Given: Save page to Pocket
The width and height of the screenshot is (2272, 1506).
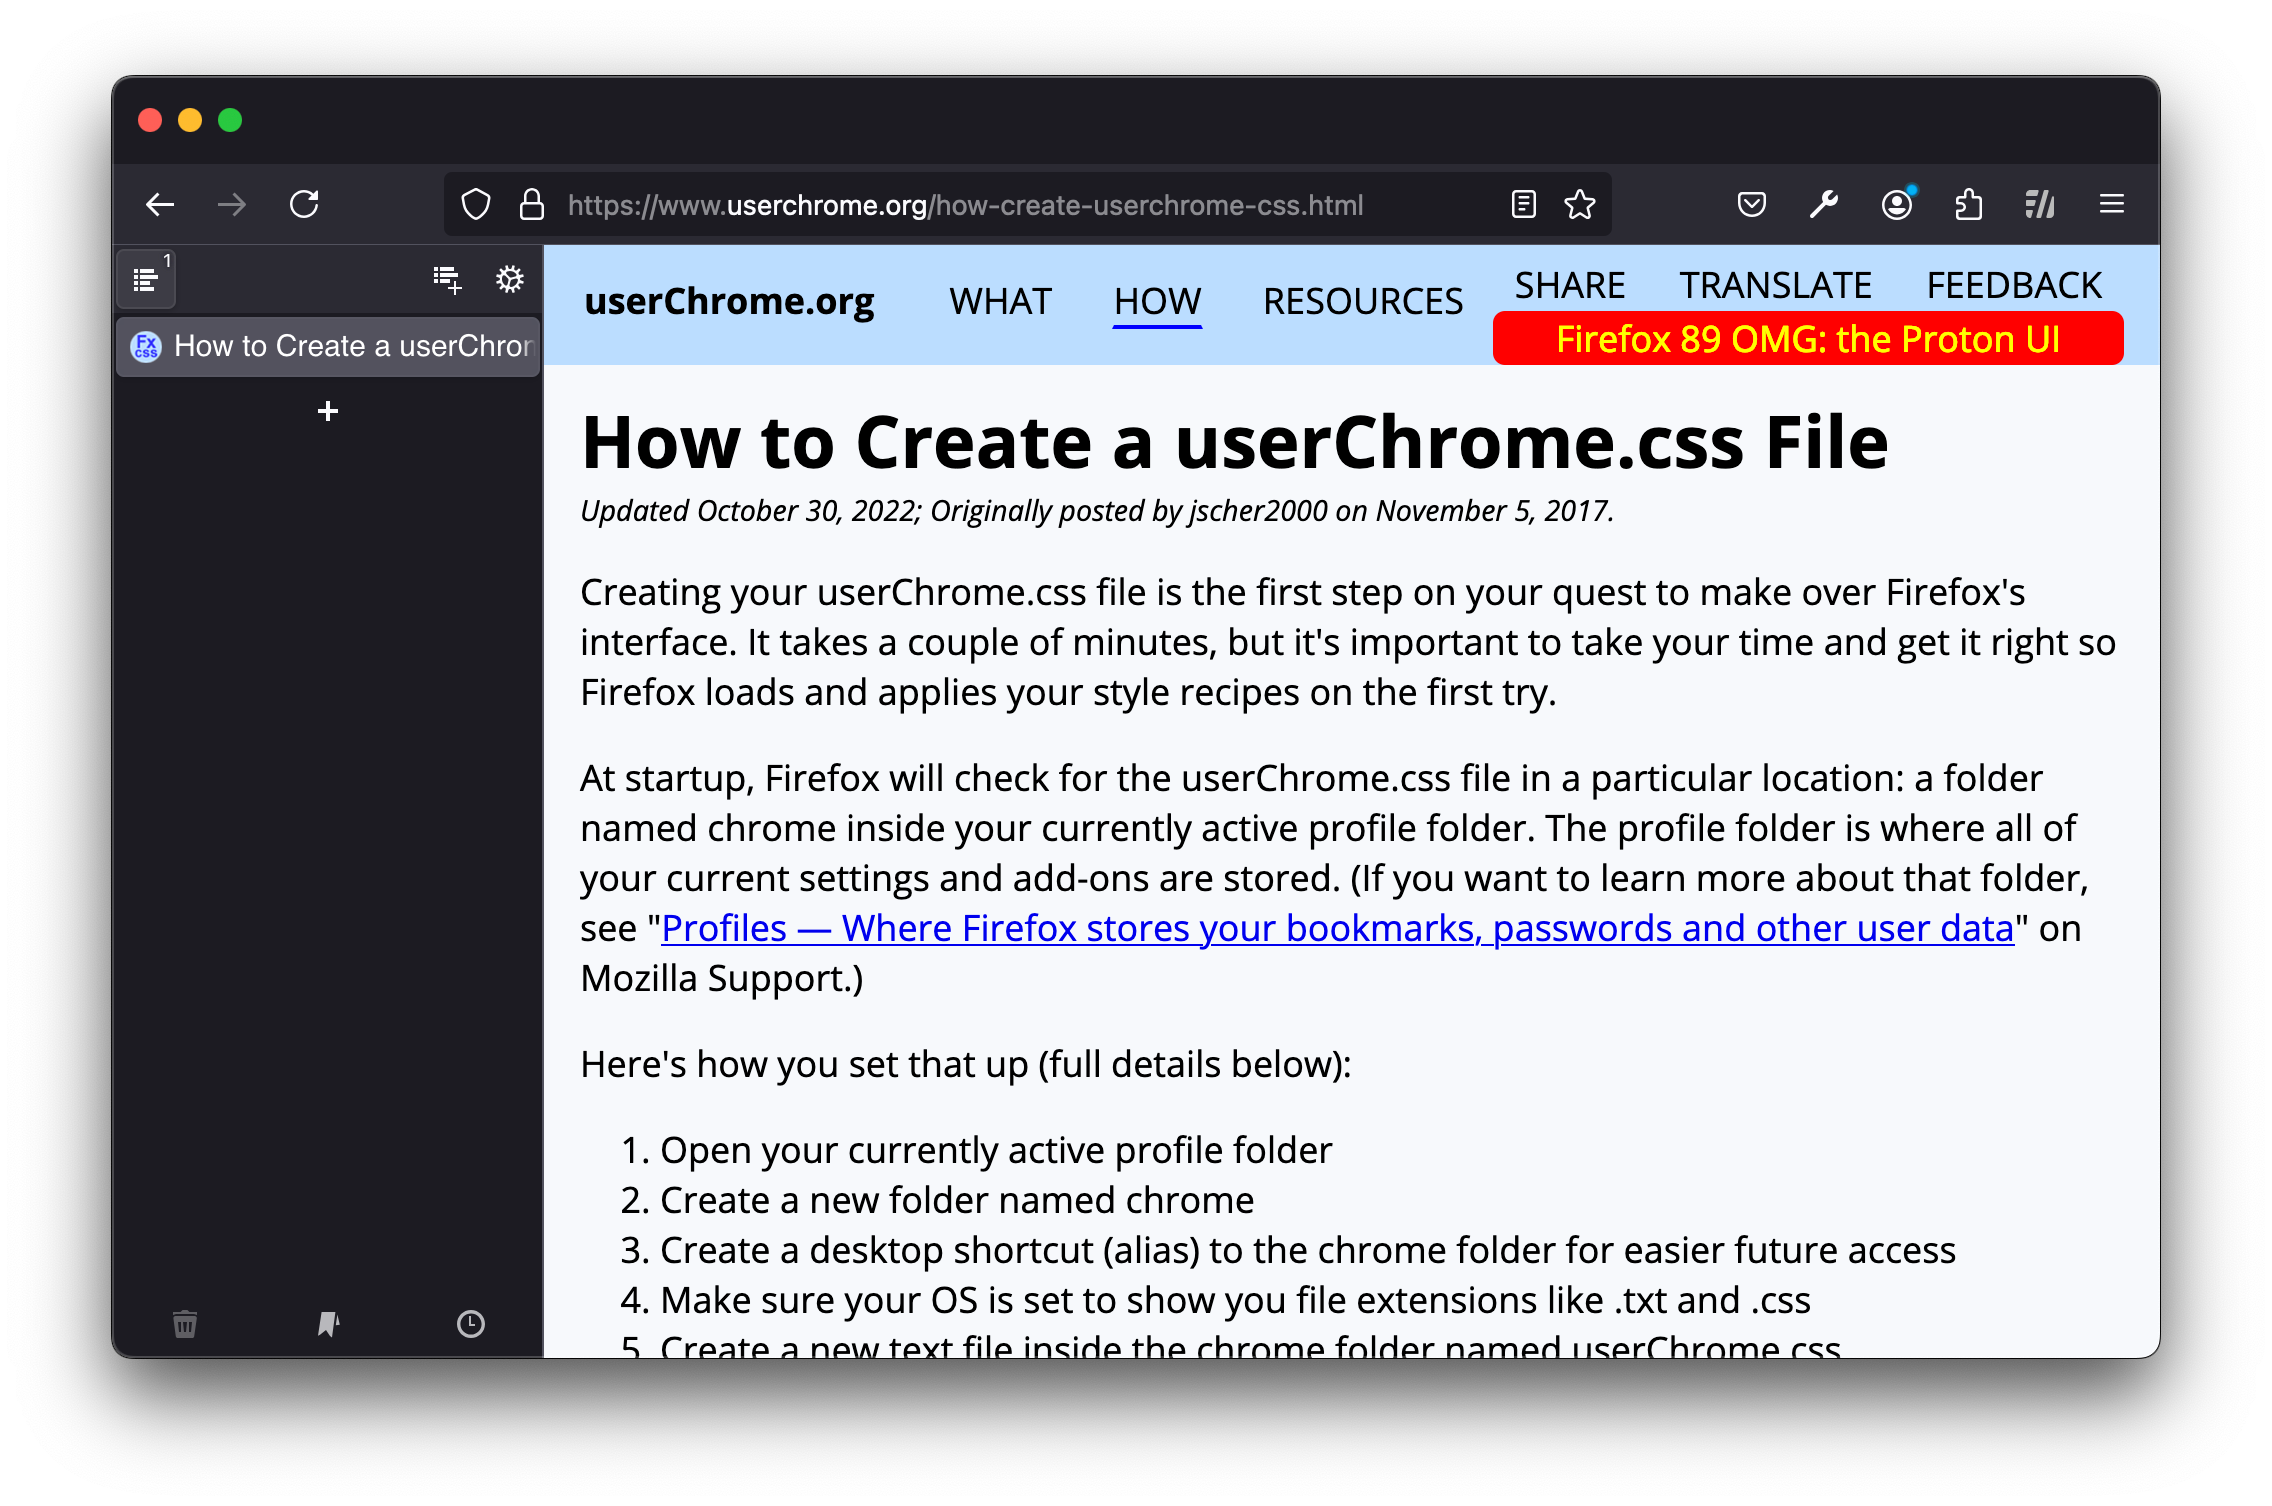Looking at the screenshot, I should coord(1751,205).
